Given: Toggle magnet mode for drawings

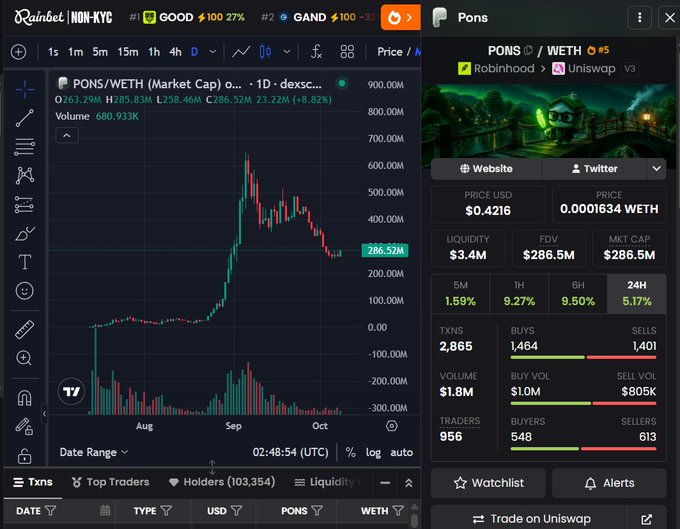Looking at the screenshot, I should [25, 397].
